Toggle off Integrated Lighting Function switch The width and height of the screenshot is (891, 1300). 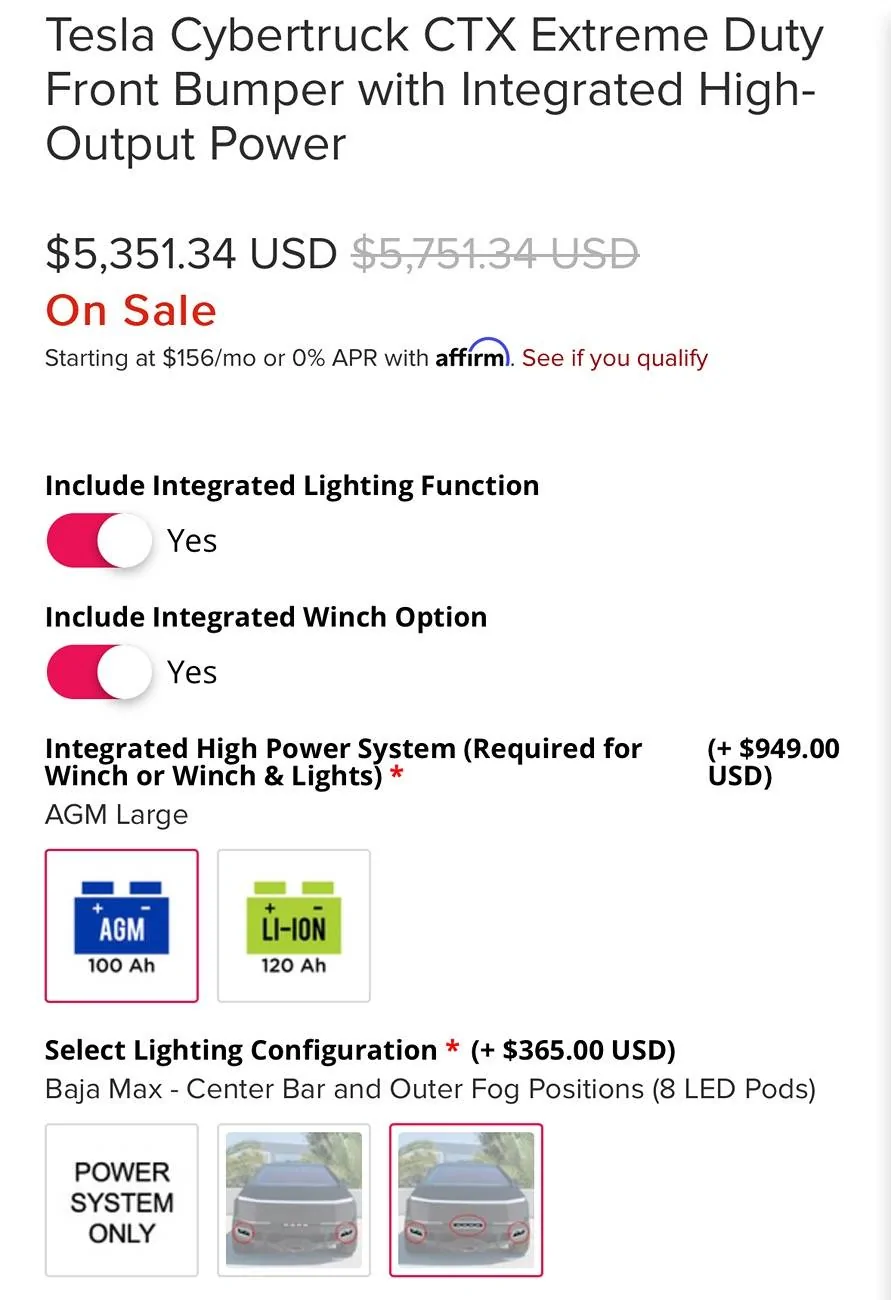point(99,541)
